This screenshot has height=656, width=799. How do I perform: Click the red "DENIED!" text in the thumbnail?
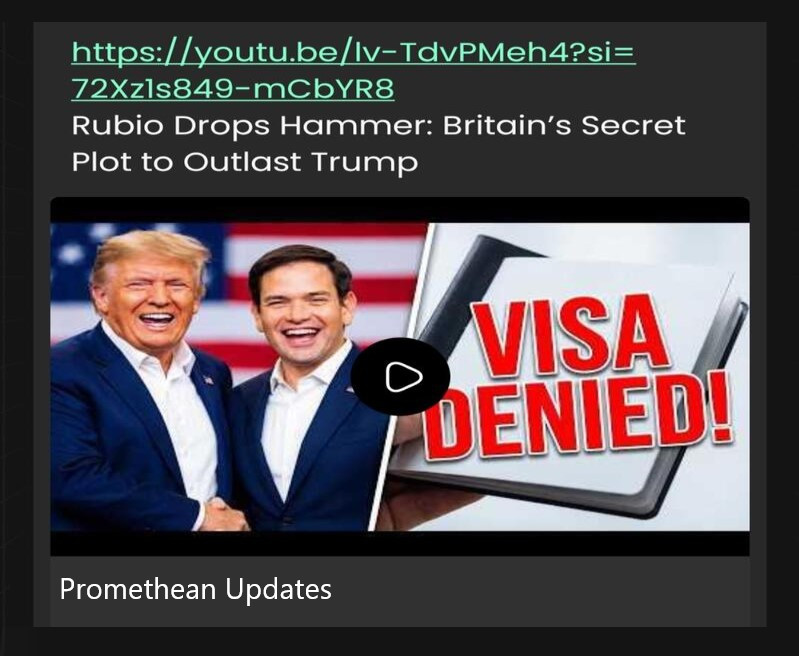click(x=578, y=418)
